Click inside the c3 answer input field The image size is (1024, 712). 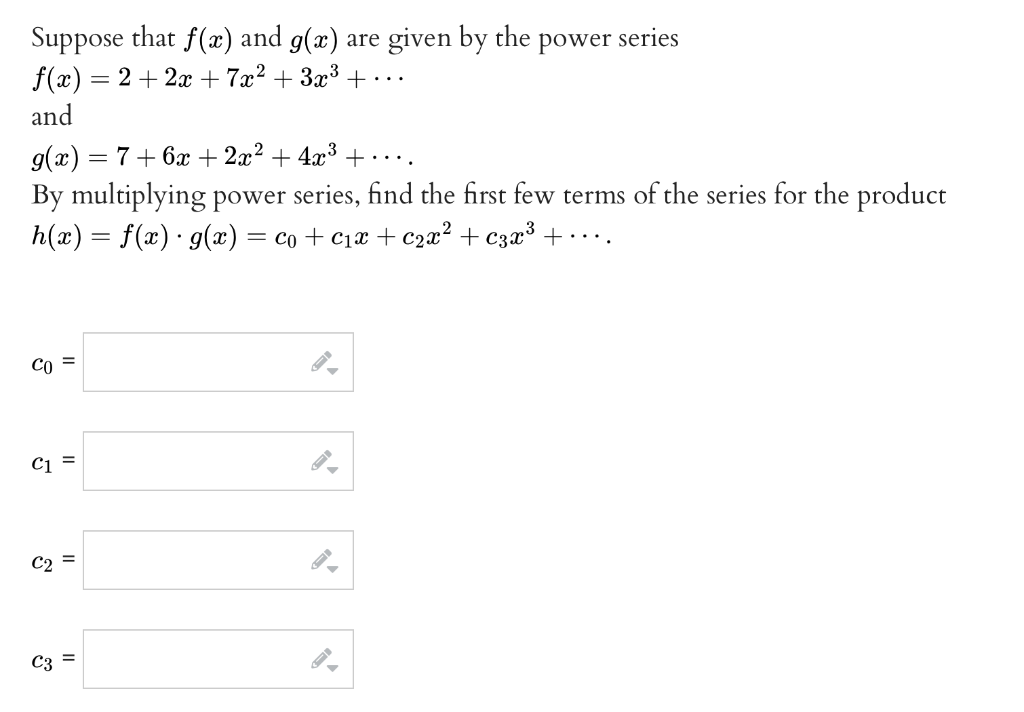[180, 658]
